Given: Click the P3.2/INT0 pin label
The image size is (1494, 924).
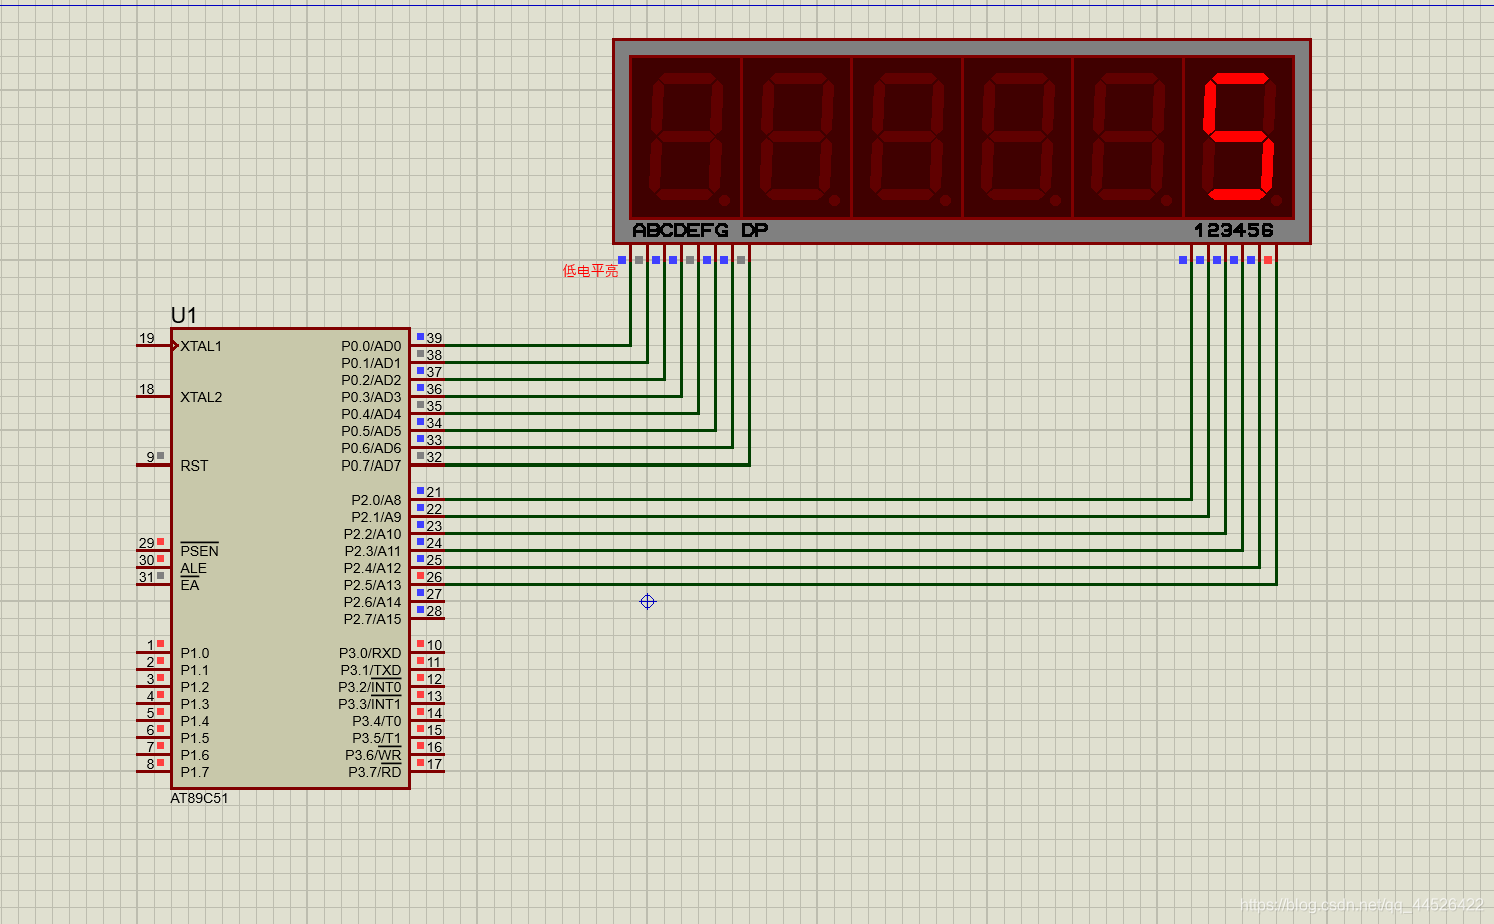Looking at the screenshot, I should click(x=369, y=687).
